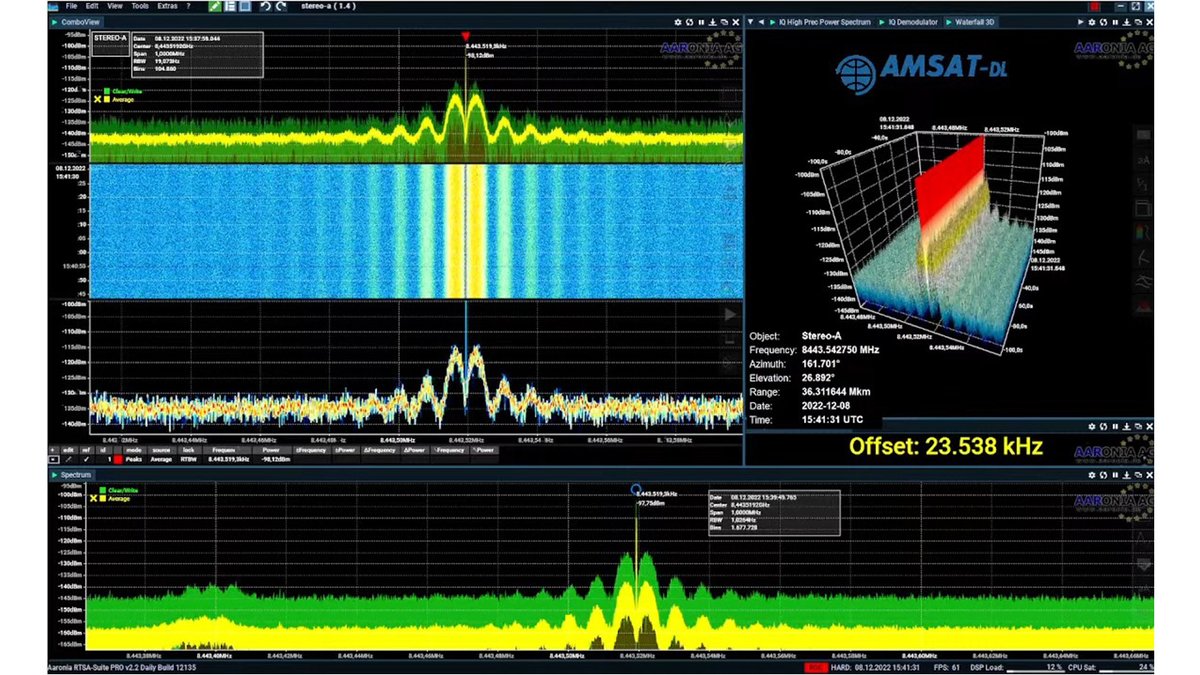Click ComboView panel reset icon
1200x675 pixels.
click(x=689, y=22)
